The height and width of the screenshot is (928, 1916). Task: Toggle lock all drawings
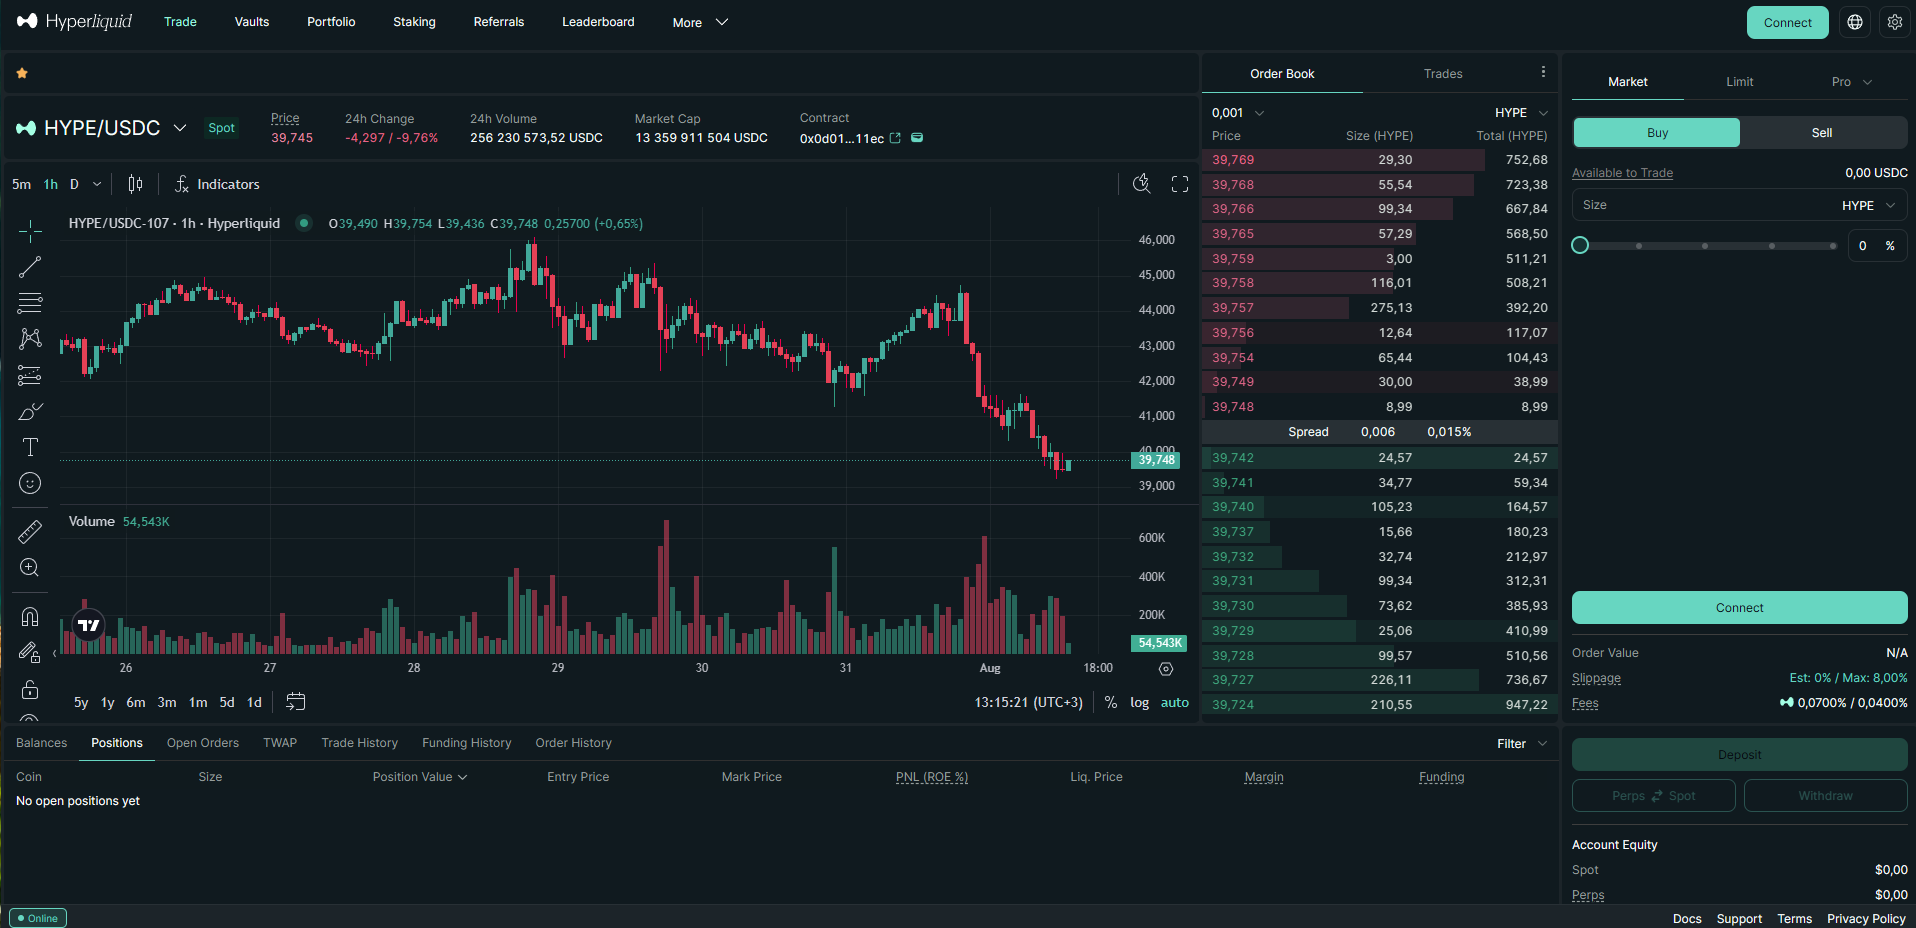pyautogui.click(x=30, y=689)
